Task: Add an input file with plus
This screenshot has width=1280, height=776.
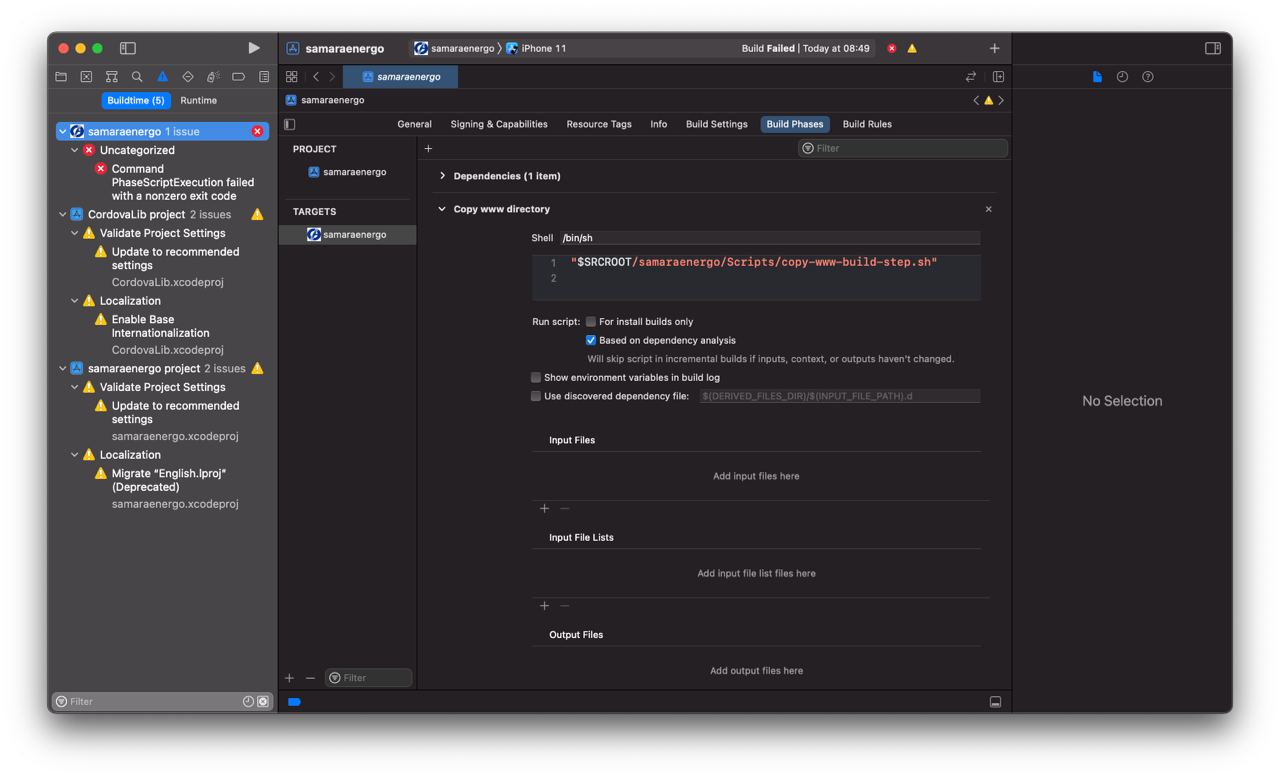Action: (544, 509)
